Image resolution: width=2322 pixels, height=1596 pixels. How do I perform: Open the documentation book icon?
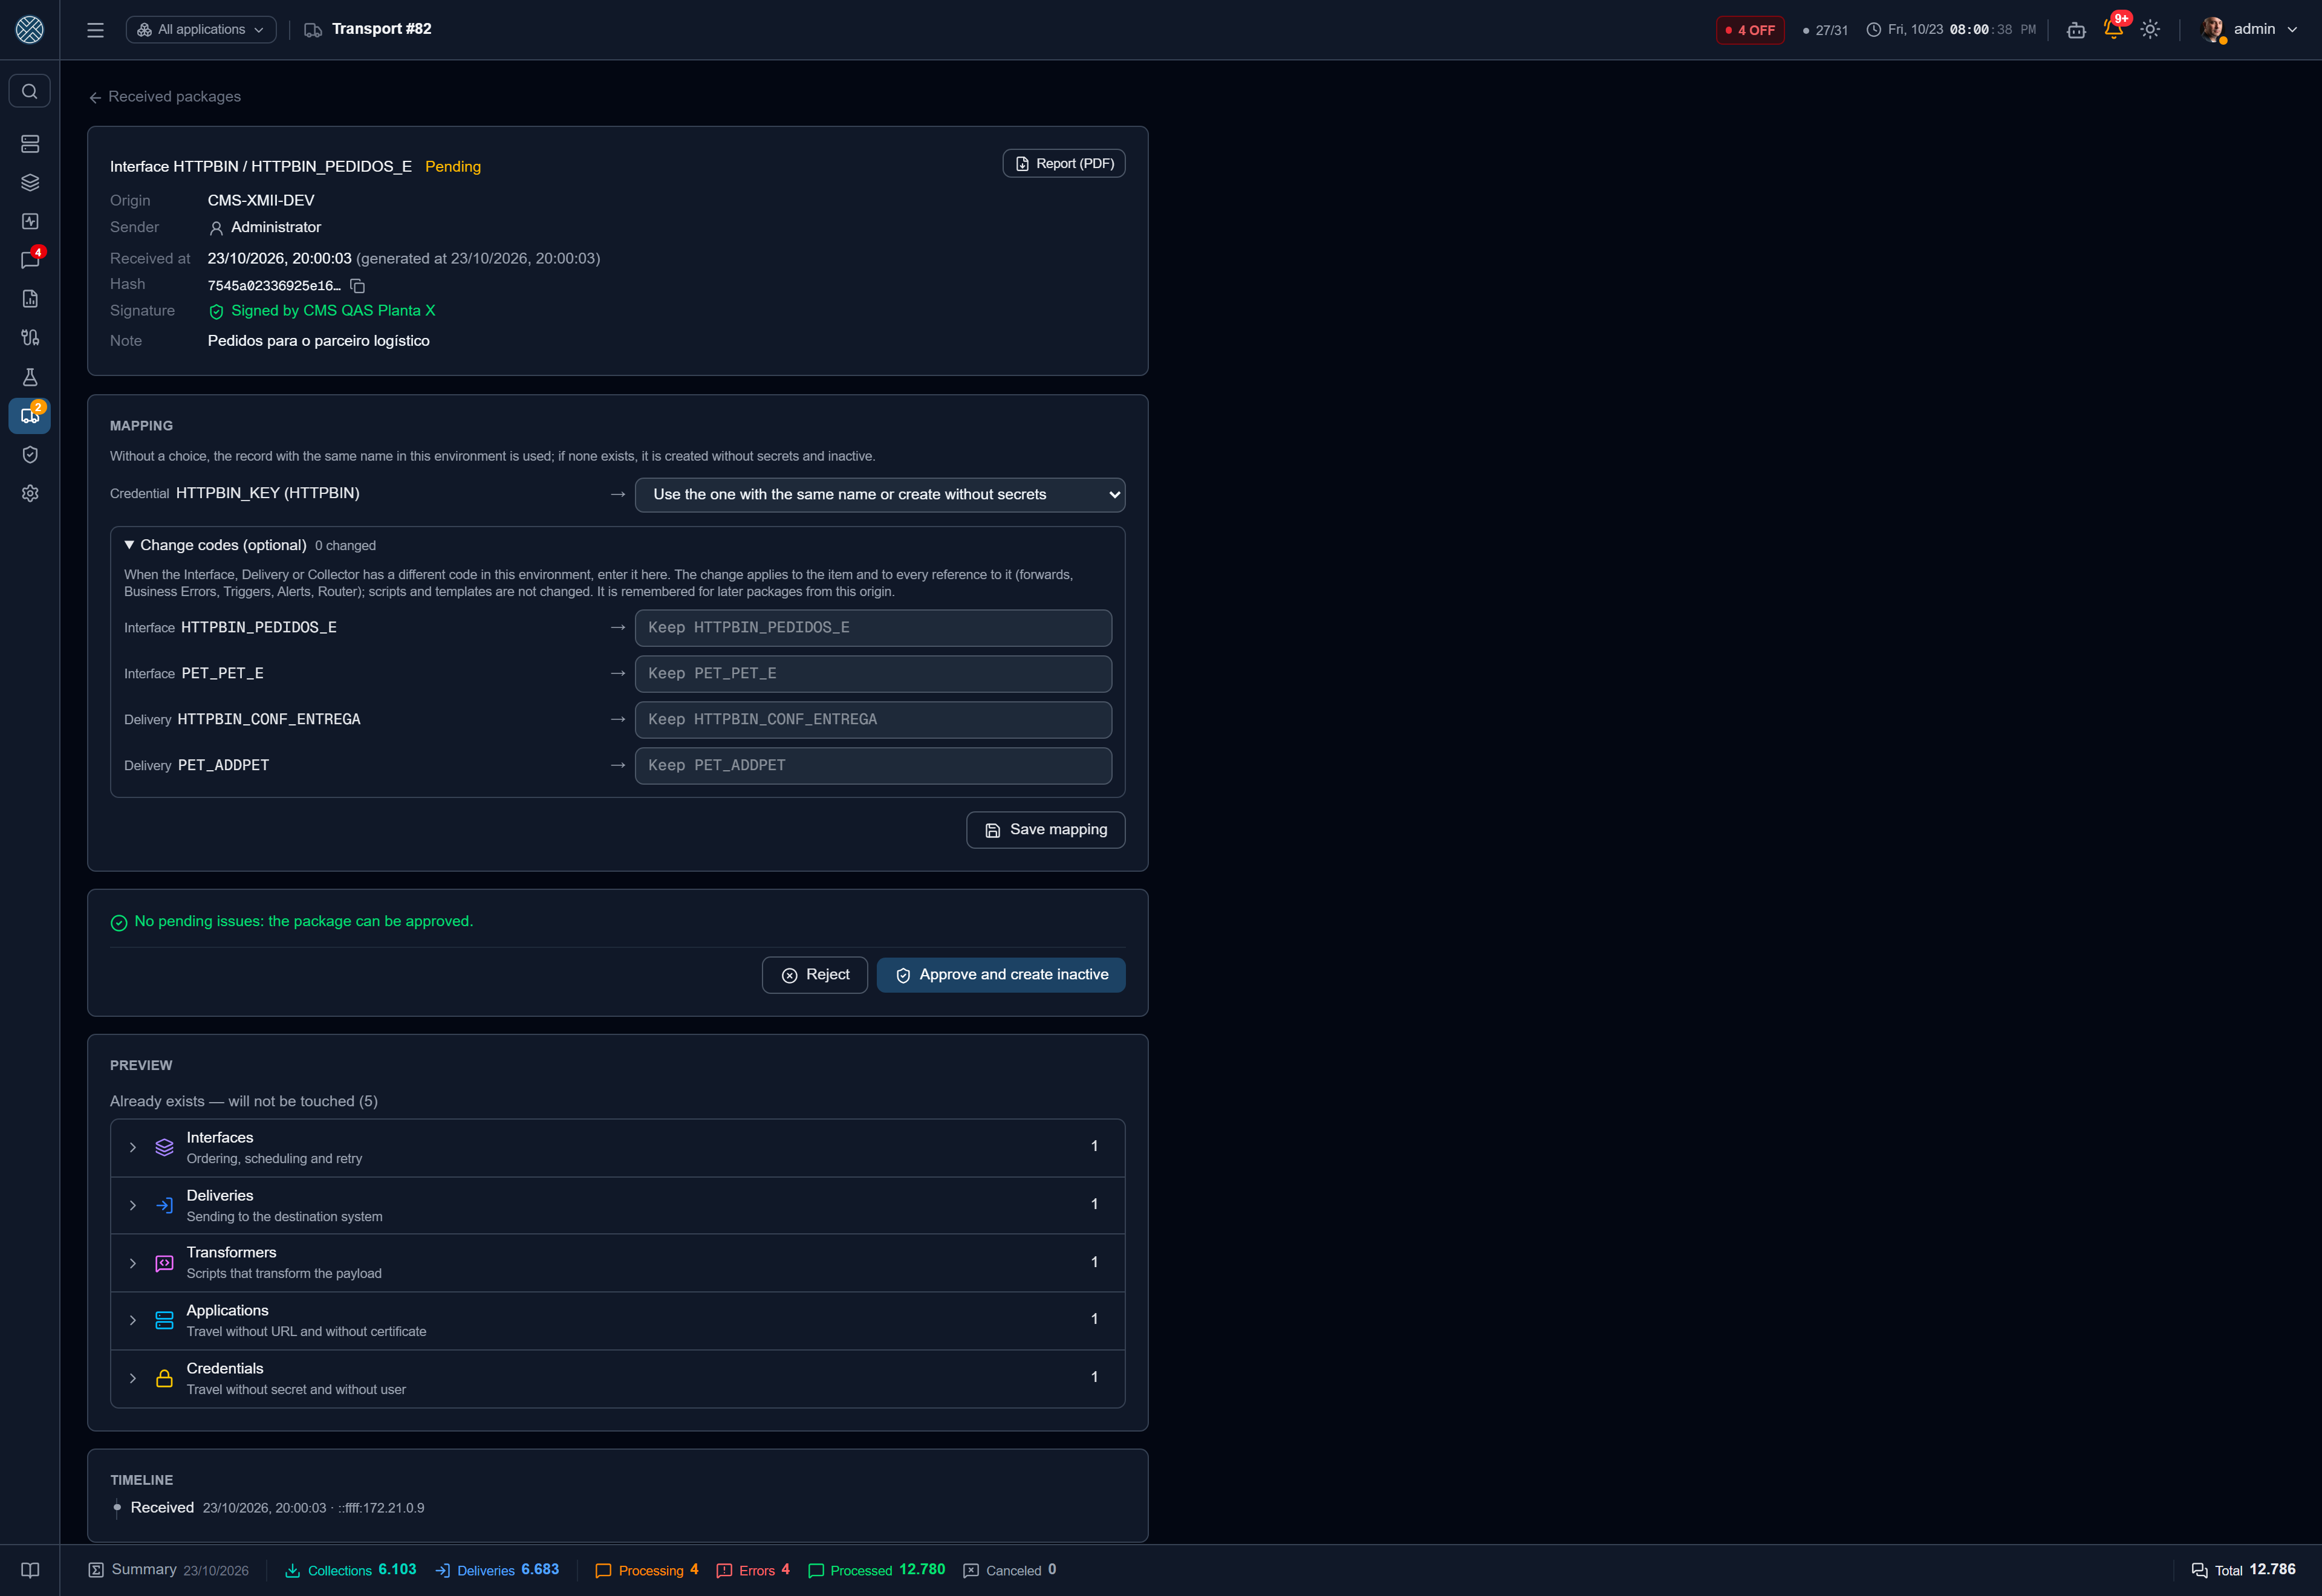tap(30, 1570)
